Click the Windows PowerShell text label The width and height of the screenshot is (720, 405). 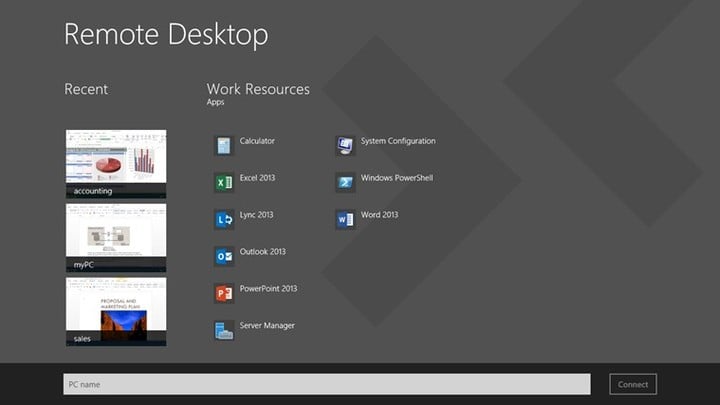tap(397, 178)
